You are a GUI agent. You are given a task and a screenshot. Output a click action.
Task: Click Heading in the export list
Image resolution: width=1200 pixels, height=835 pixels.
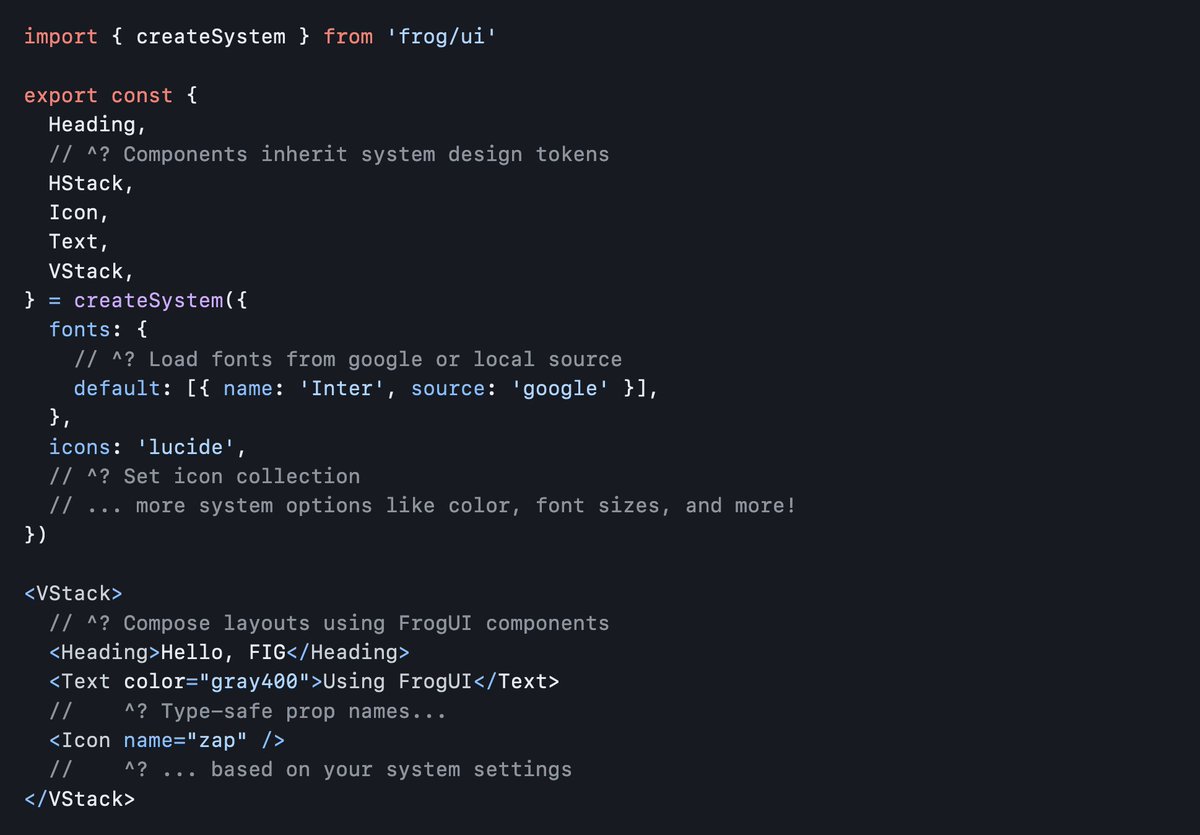92,125
